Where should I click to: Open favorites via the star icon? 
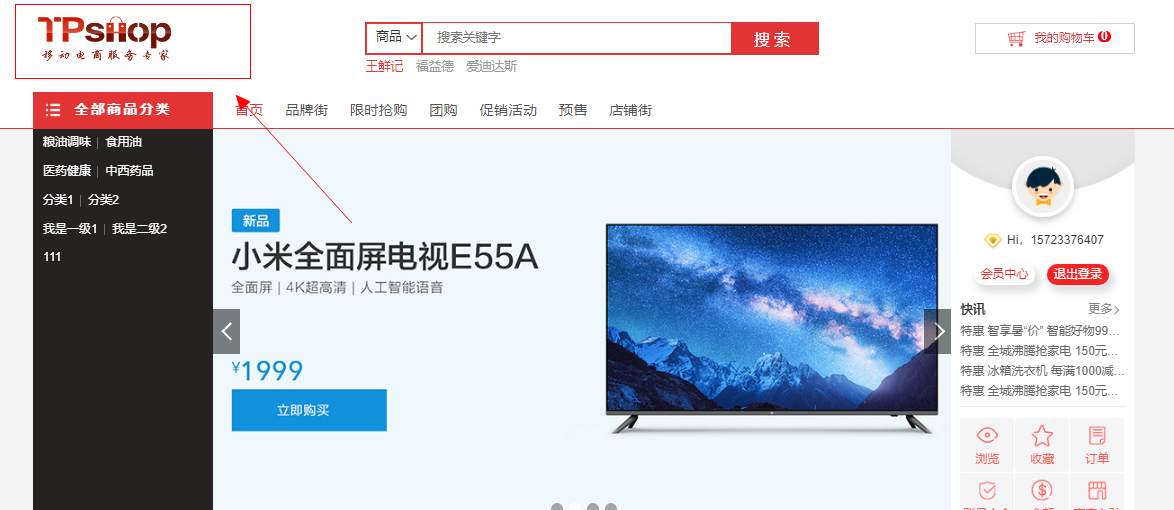point(1042,435)
